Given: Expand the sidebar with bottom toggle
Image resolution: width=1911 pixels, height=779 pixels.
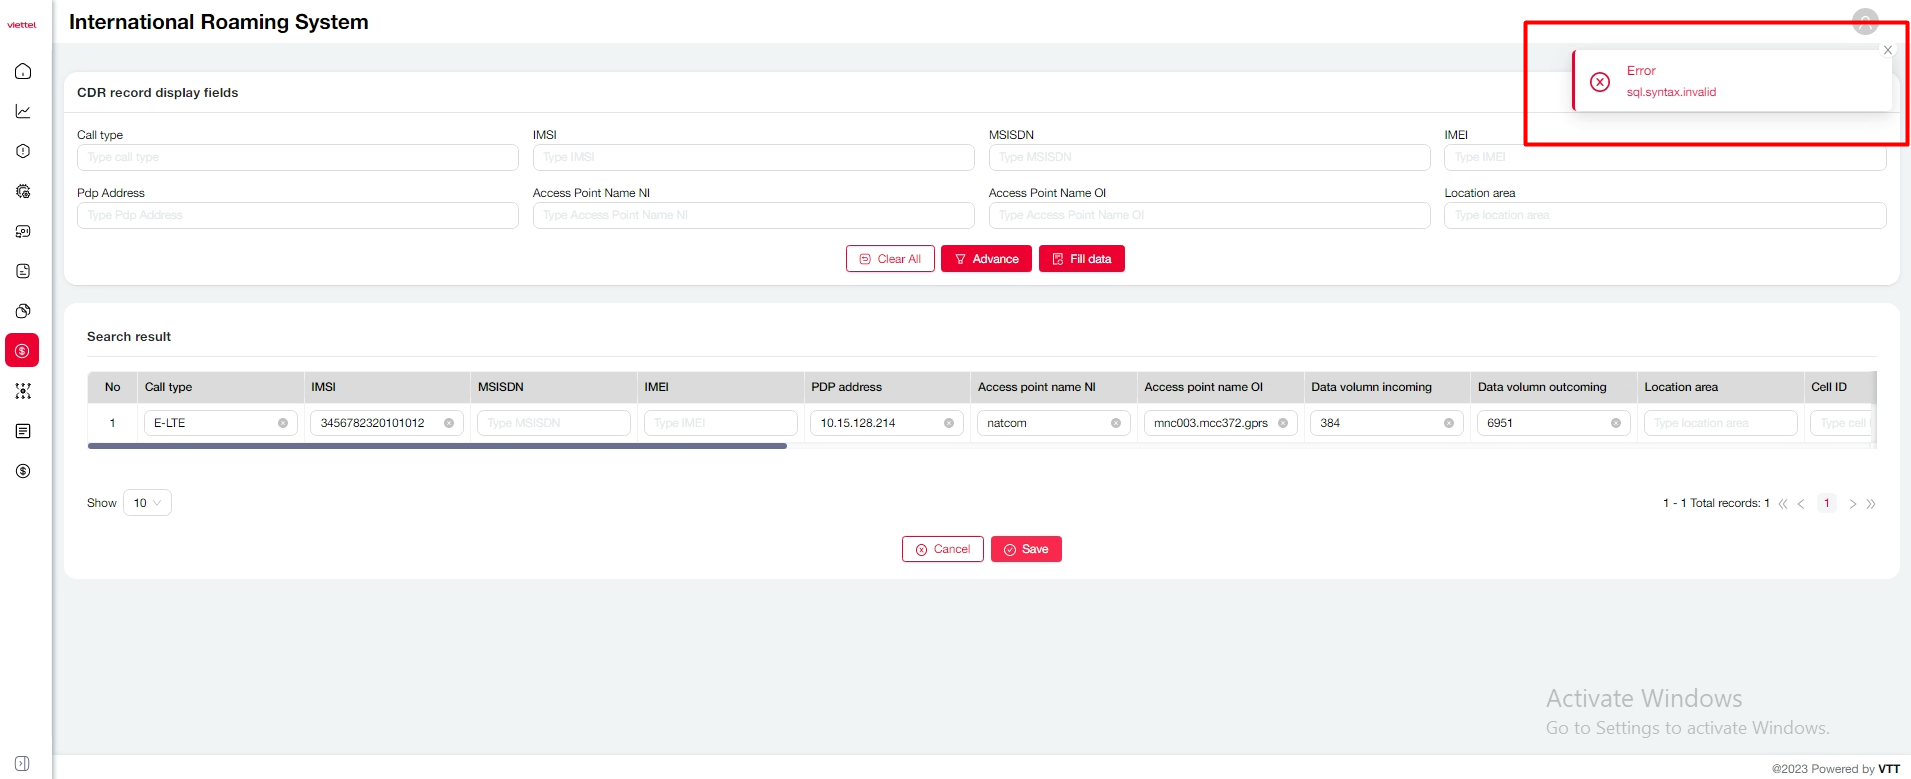Looking at the screenshot, I should 22,763.
